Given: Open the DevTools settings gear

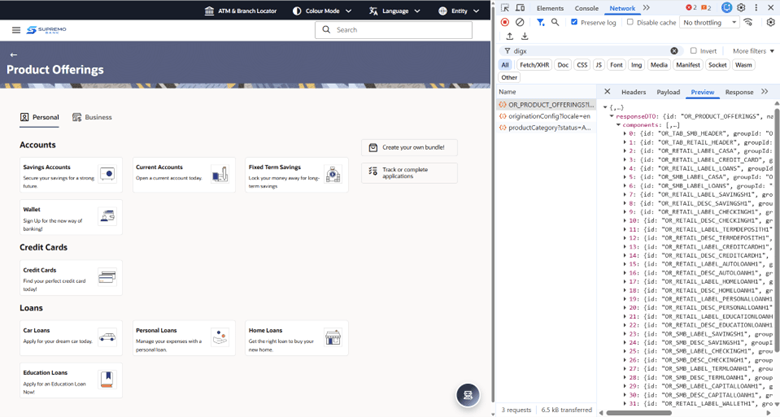Looking at the screenshot, I should click(741, 7).
